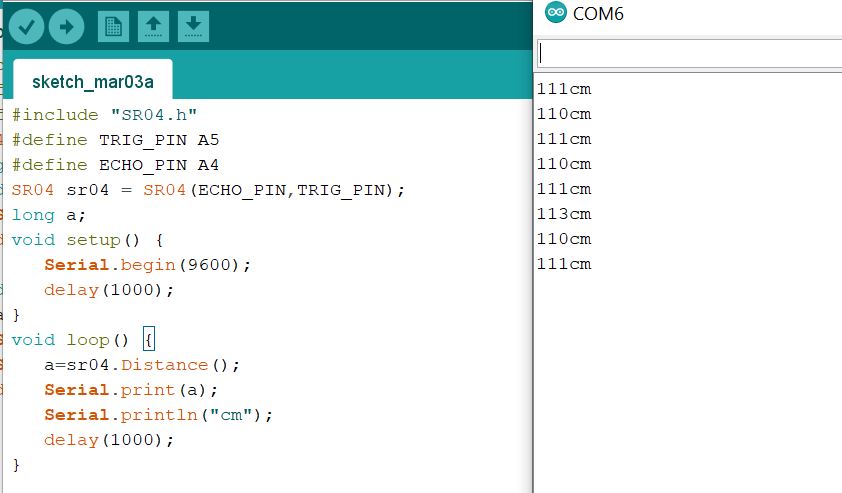Click the Serial.print(a) line
The height and width of the screenshot is (493, 842).
(x=131, y=390)
